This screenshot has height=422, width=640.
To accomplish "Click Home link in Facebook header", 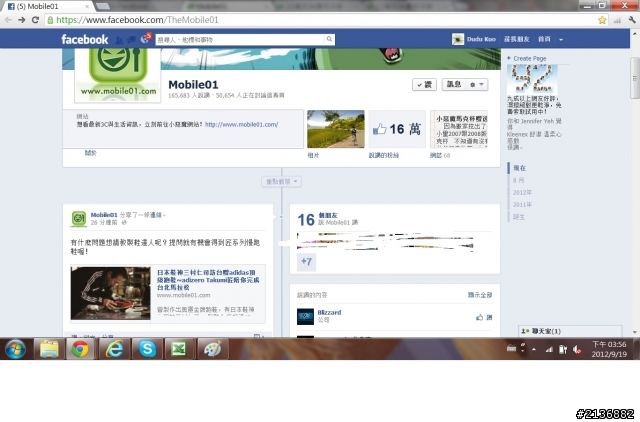I will click(x=544, y=39).
